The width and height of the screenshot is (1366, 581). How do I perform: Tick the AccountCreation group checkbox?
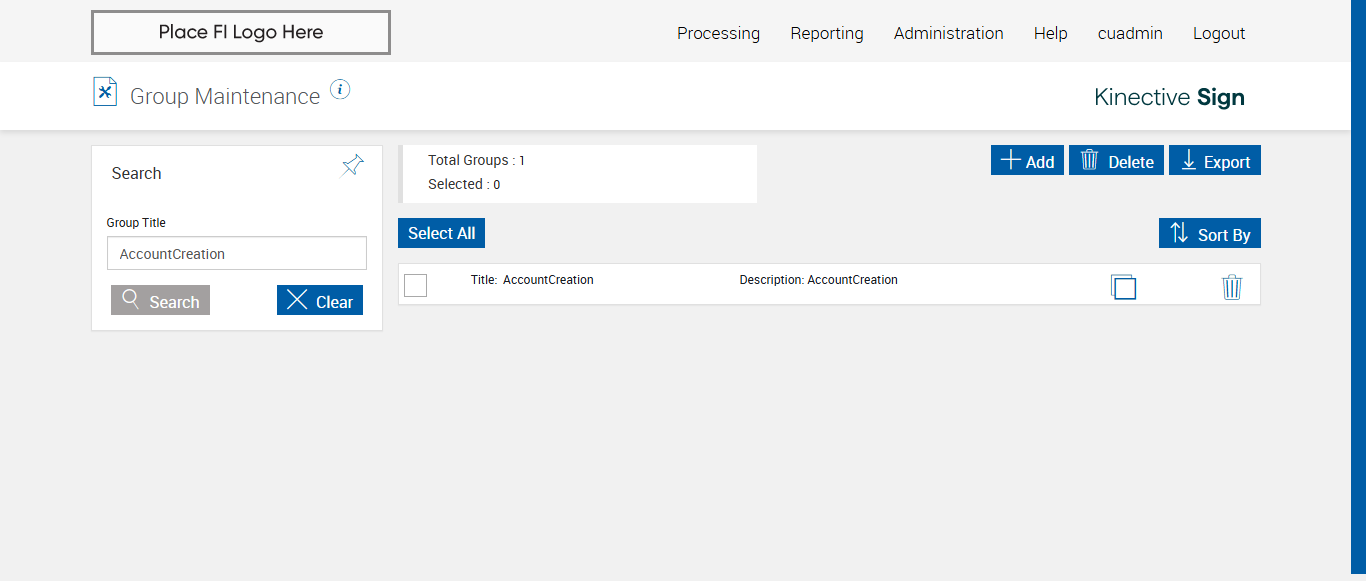pyautogui.click(x=416, y=285)
